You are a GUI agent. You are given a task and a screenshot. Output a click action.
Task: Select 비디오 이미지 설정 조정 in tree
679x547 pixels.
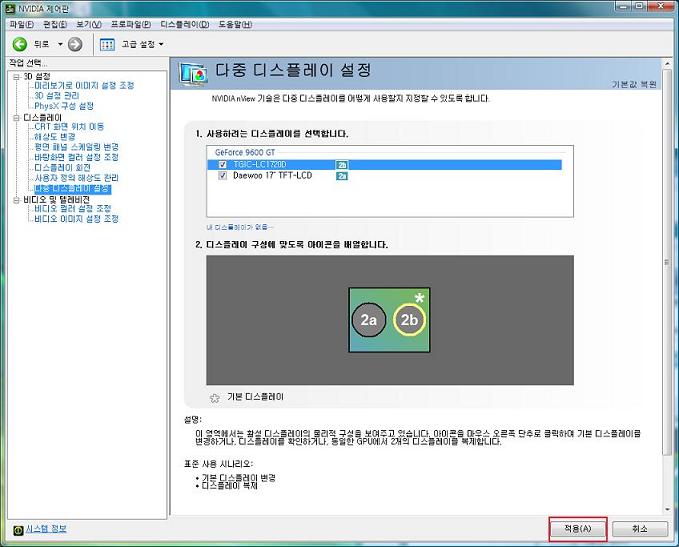pos(76,219)
